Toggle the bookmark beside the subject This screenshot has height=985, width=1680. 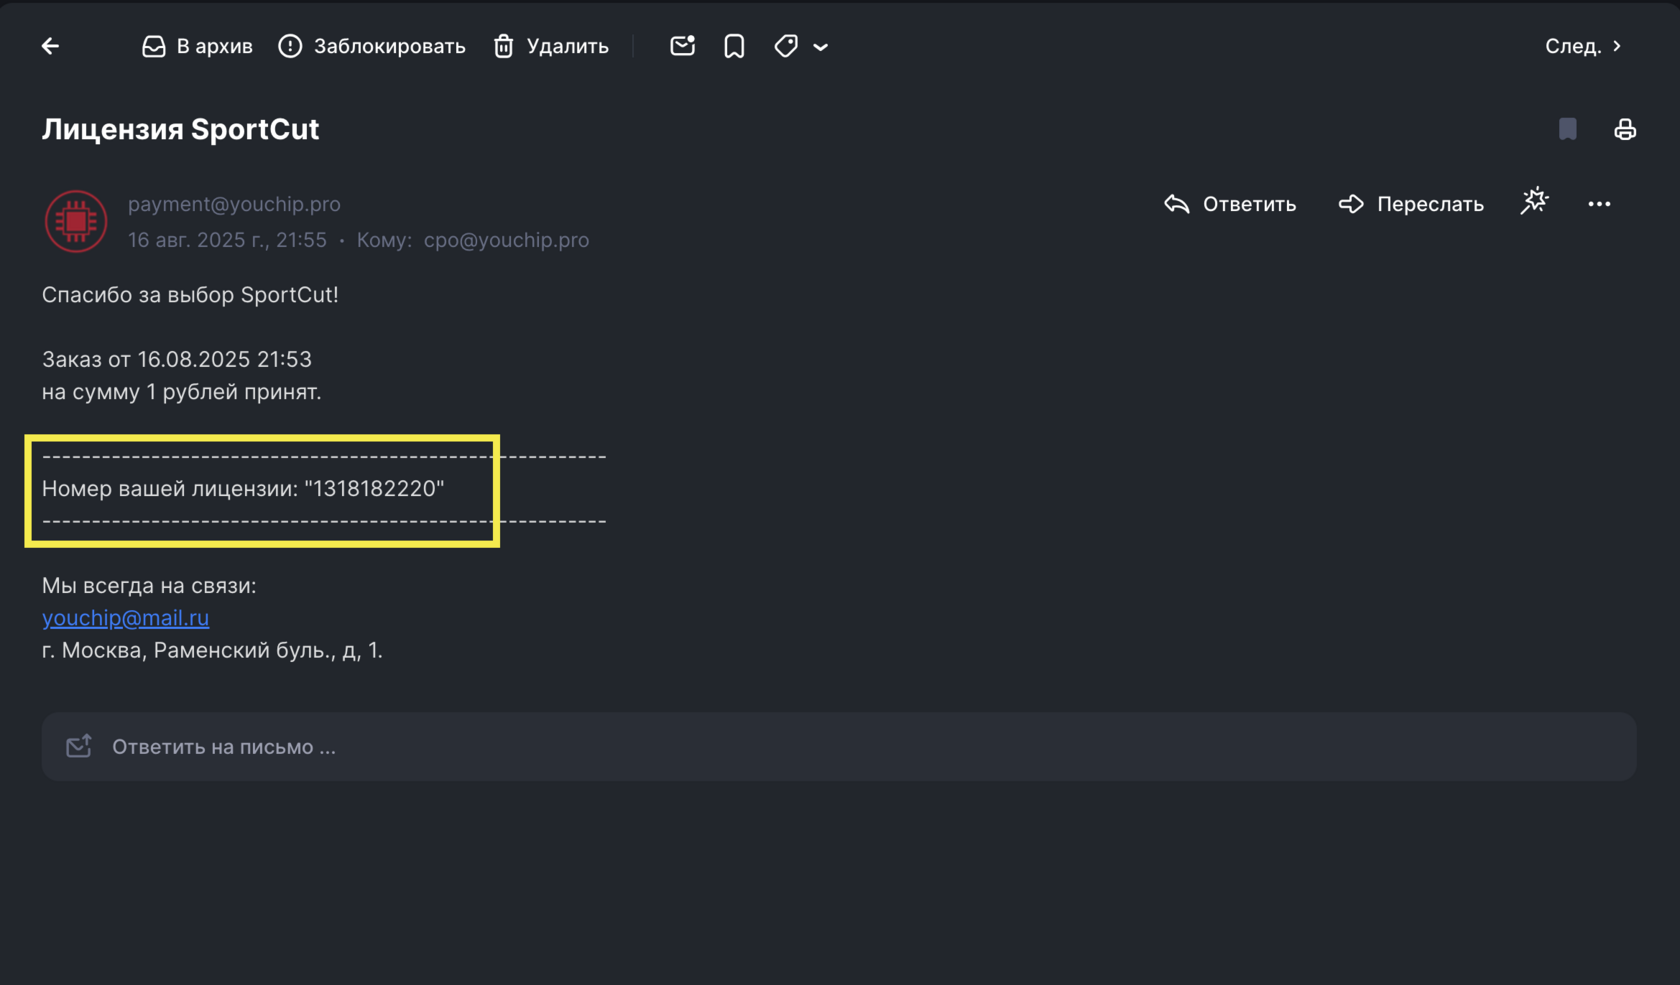pyautogui.click(x=1567, y=129)
